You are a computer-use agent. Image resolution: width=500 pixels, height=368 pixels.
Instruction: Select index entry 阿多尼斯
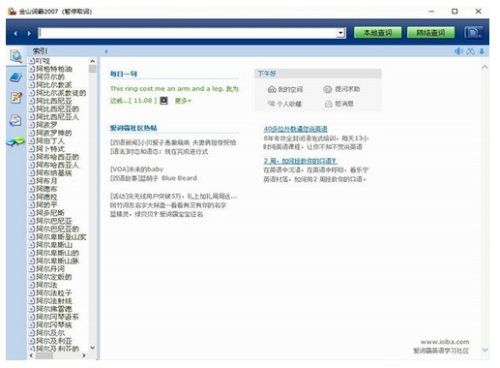tap(50, 213)
